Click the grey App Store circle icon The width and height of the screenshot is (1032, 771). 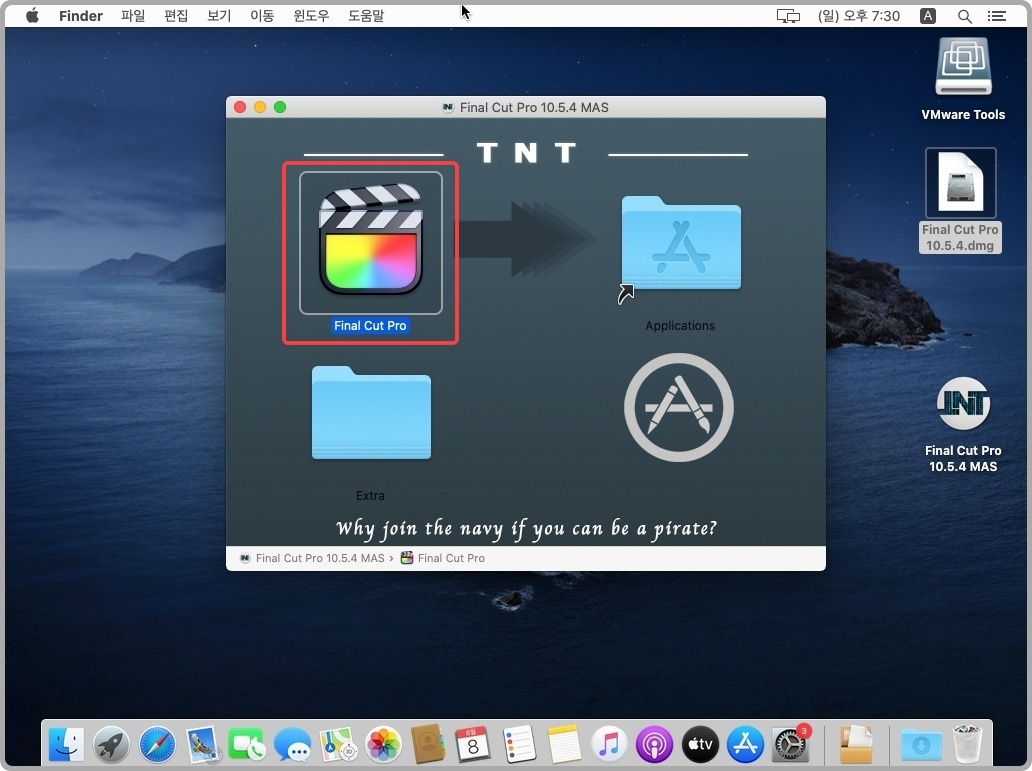[x=679, y=408]
